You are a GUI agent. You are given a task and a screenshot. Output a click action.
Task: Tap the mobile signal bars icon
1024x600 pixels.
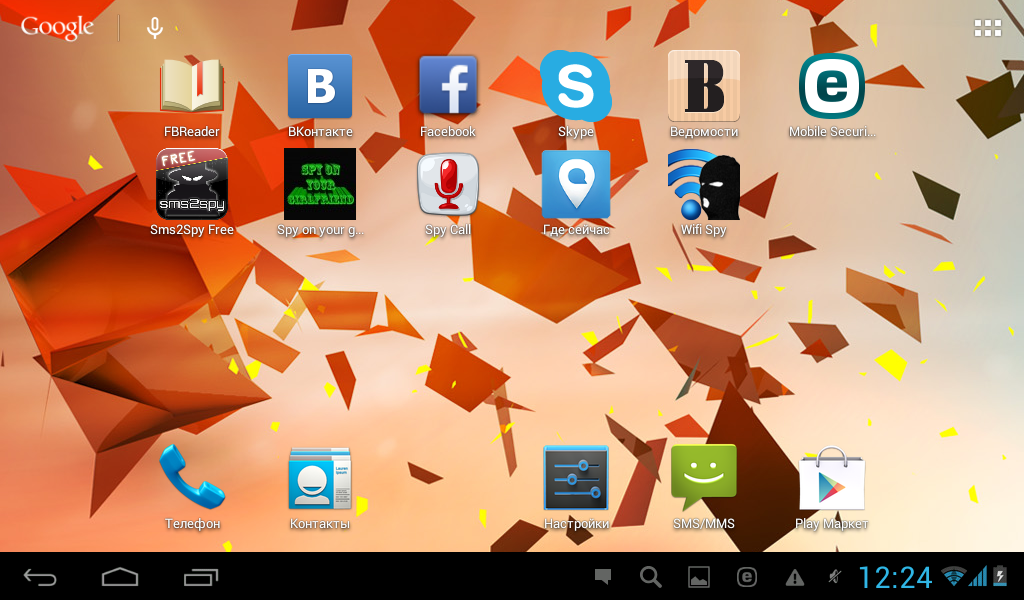[x=978, y=576]
